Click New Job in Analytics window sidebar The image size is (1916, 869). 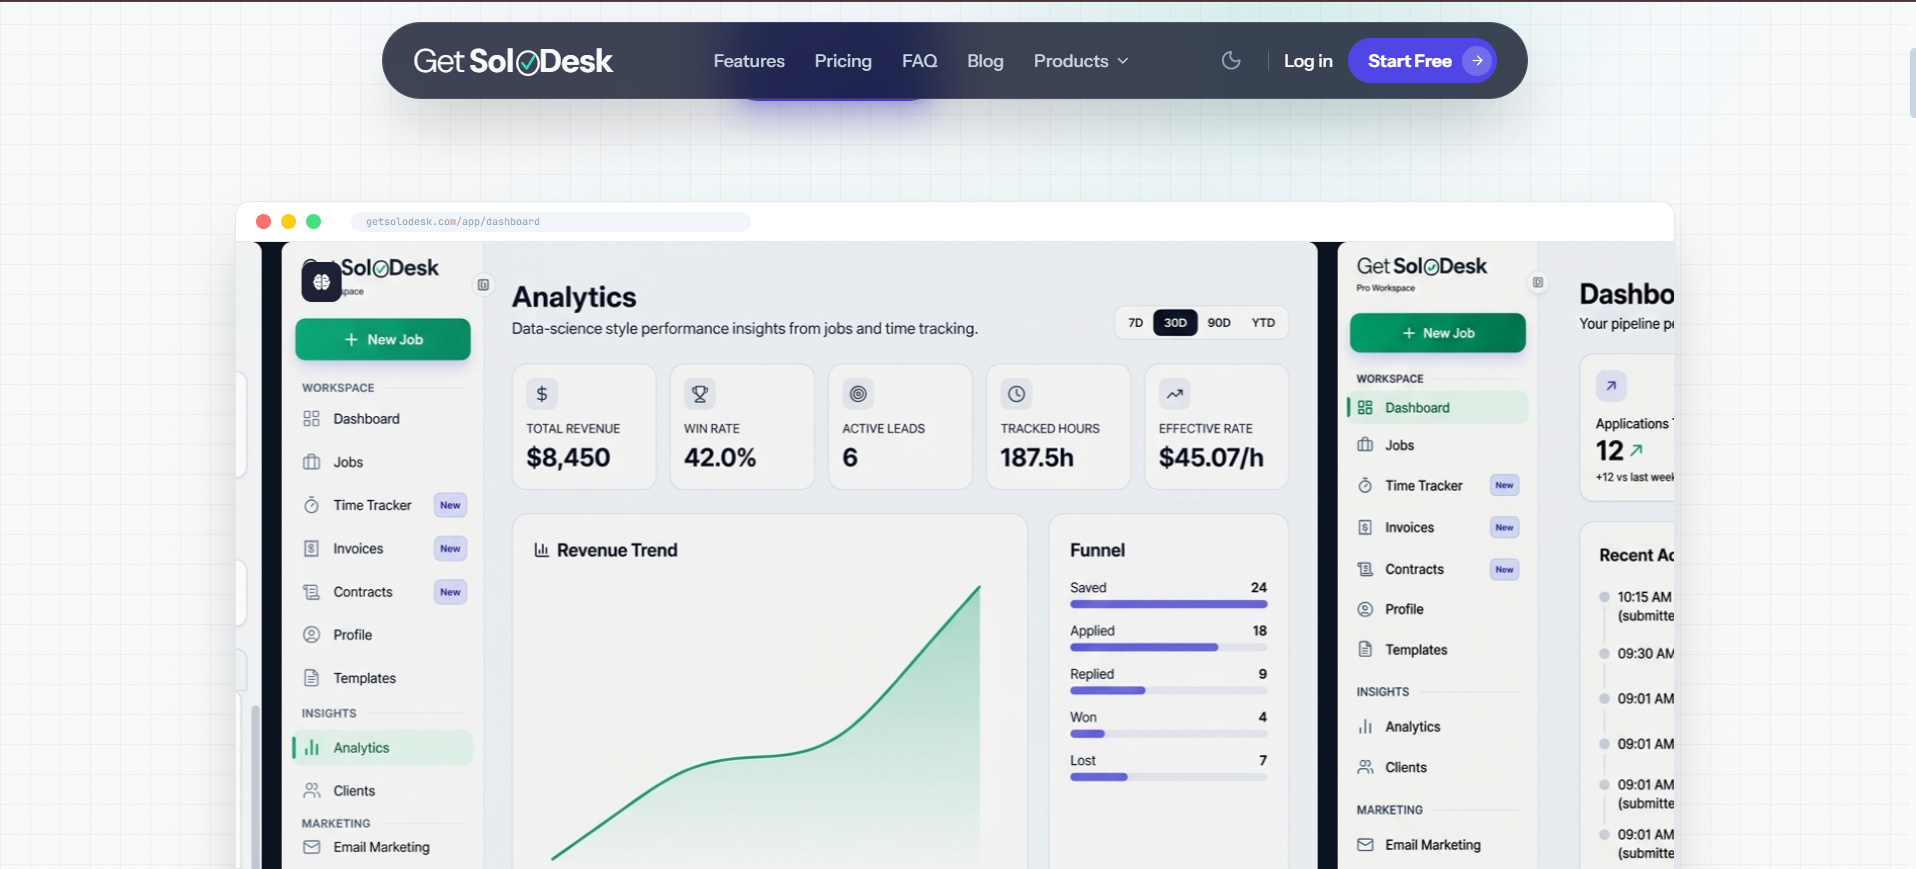point(383,339)
